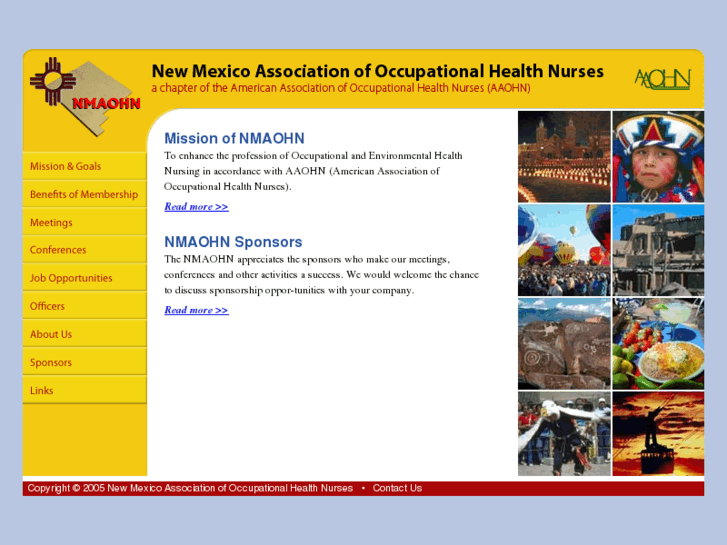Click Read more under Mission of NMAOHN
Screen dimensions: 727x545
(196, 207)
